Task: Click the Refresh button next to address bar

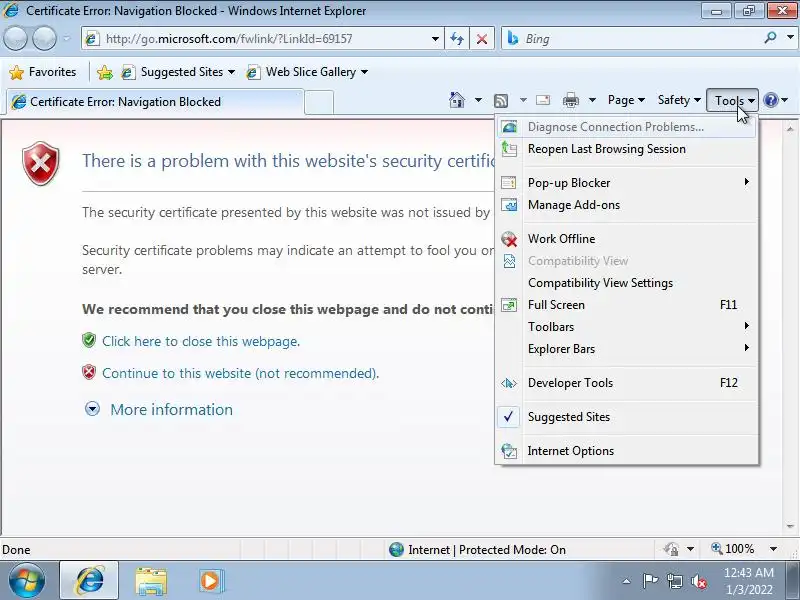Action: pyautogui.click(x=457, y=39)
